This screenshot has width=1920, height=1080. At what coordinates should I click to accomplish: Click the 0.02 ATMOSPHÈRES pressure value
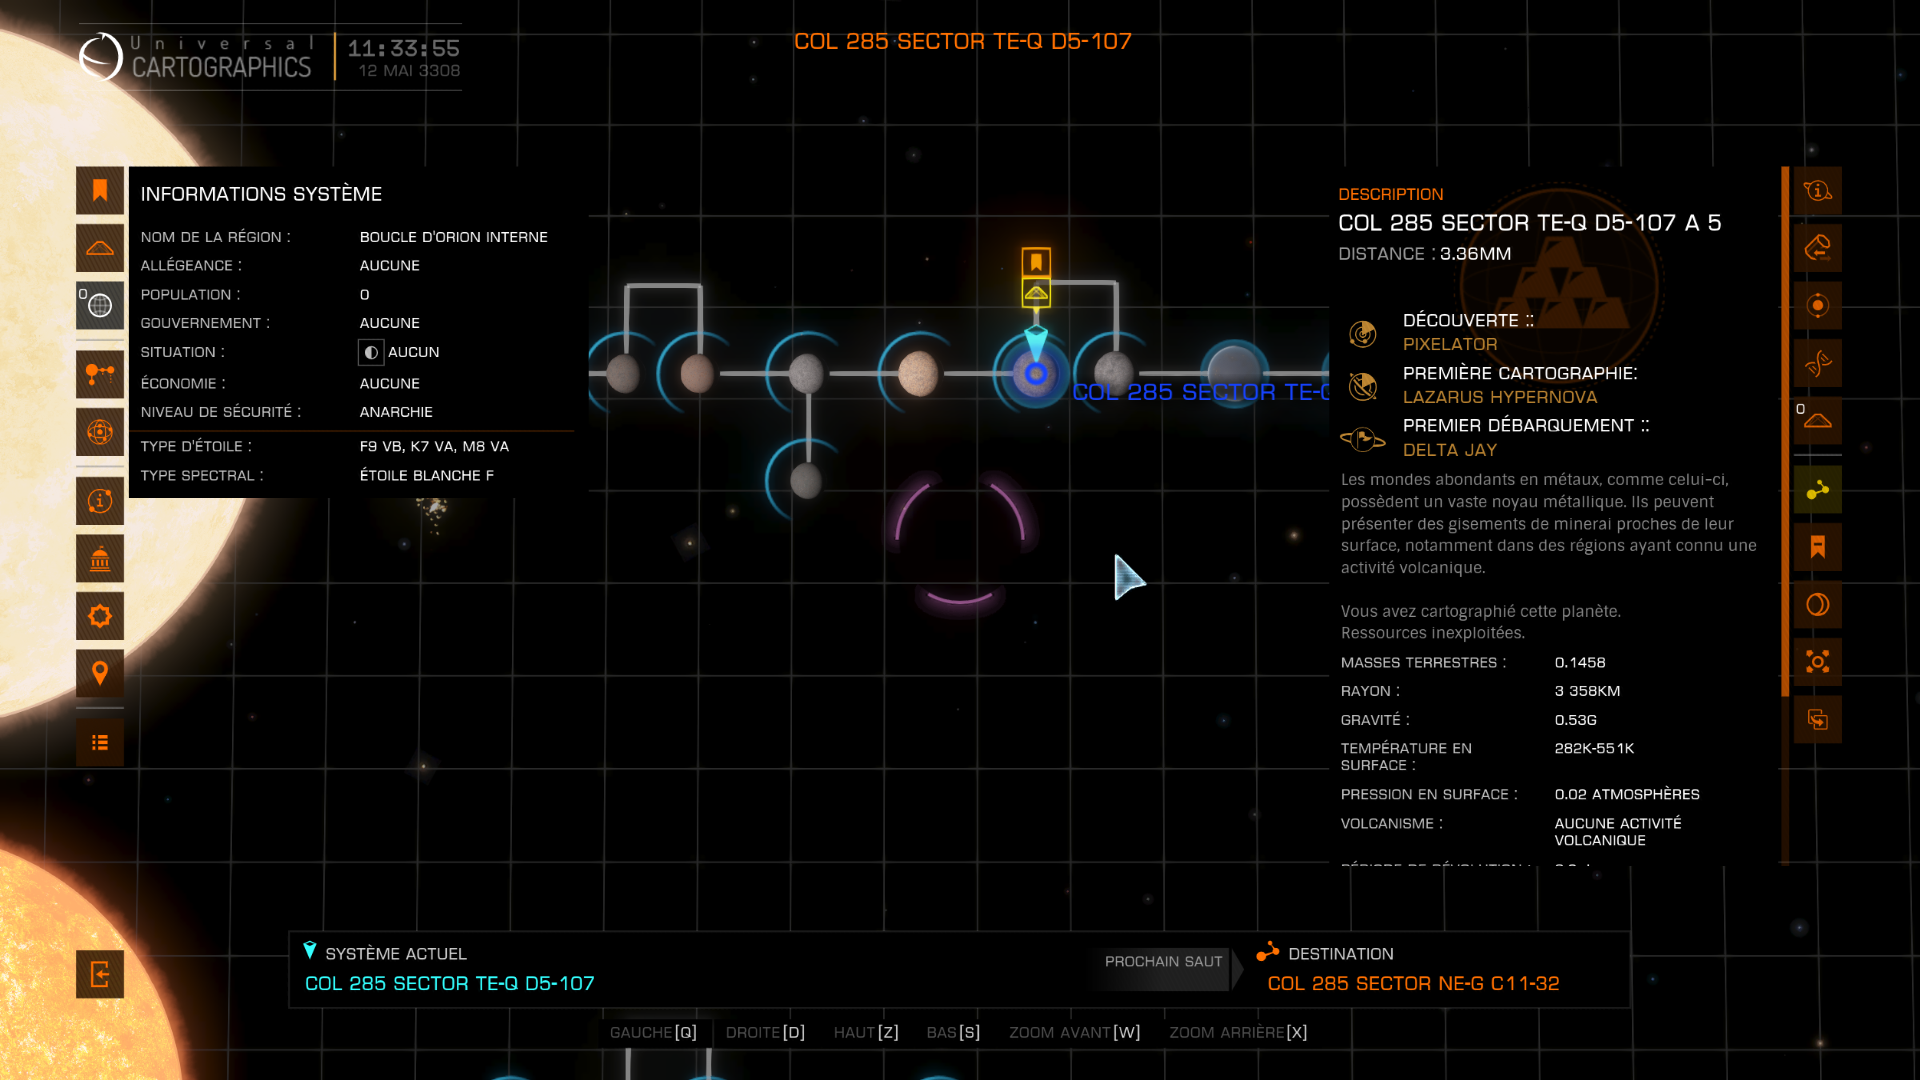(1626, 794)
